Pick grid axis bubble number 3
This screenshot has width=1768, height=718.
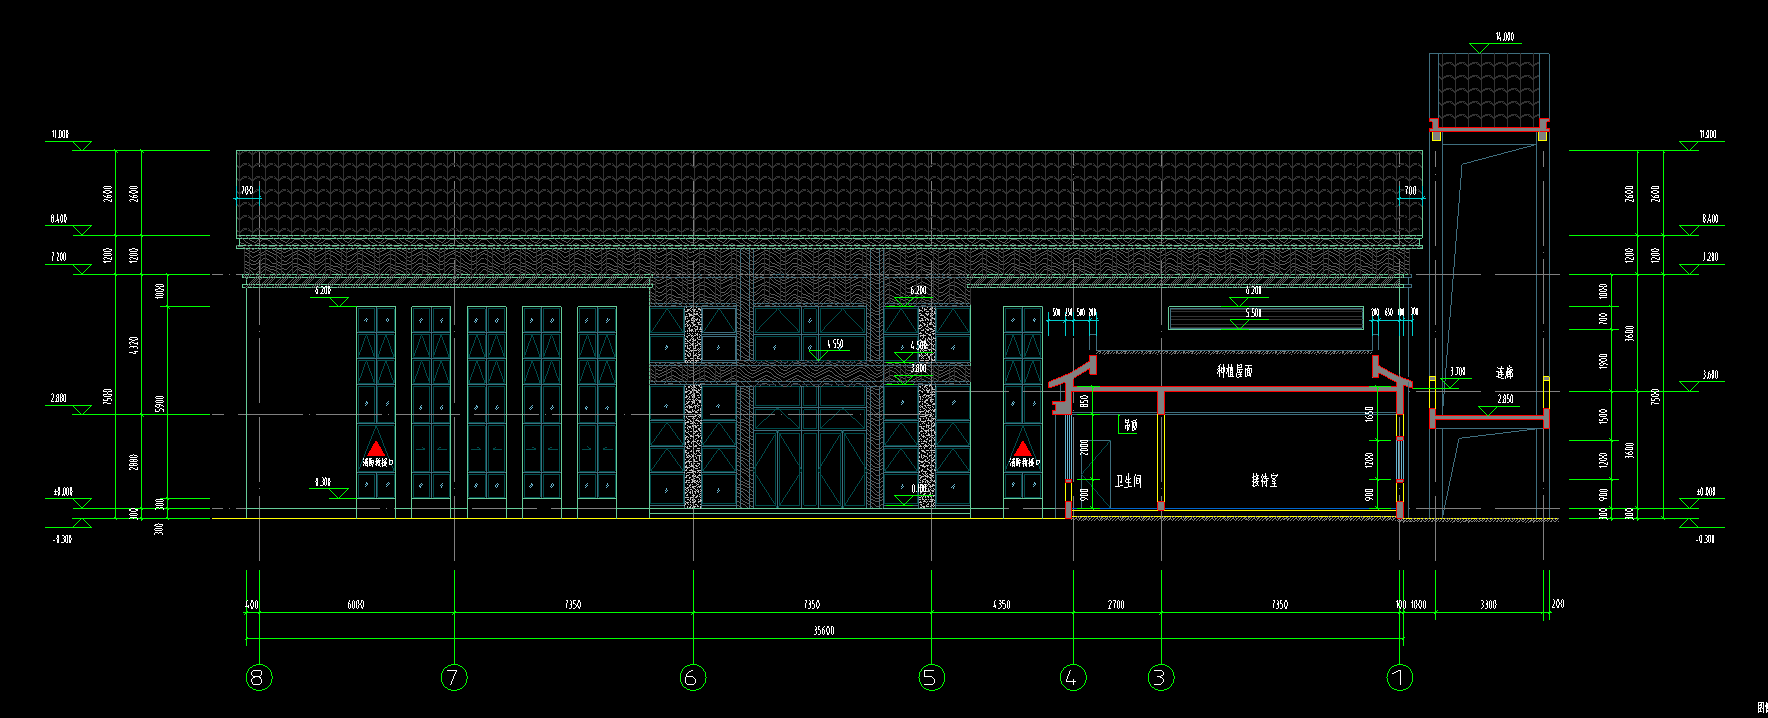(1160, 678)
